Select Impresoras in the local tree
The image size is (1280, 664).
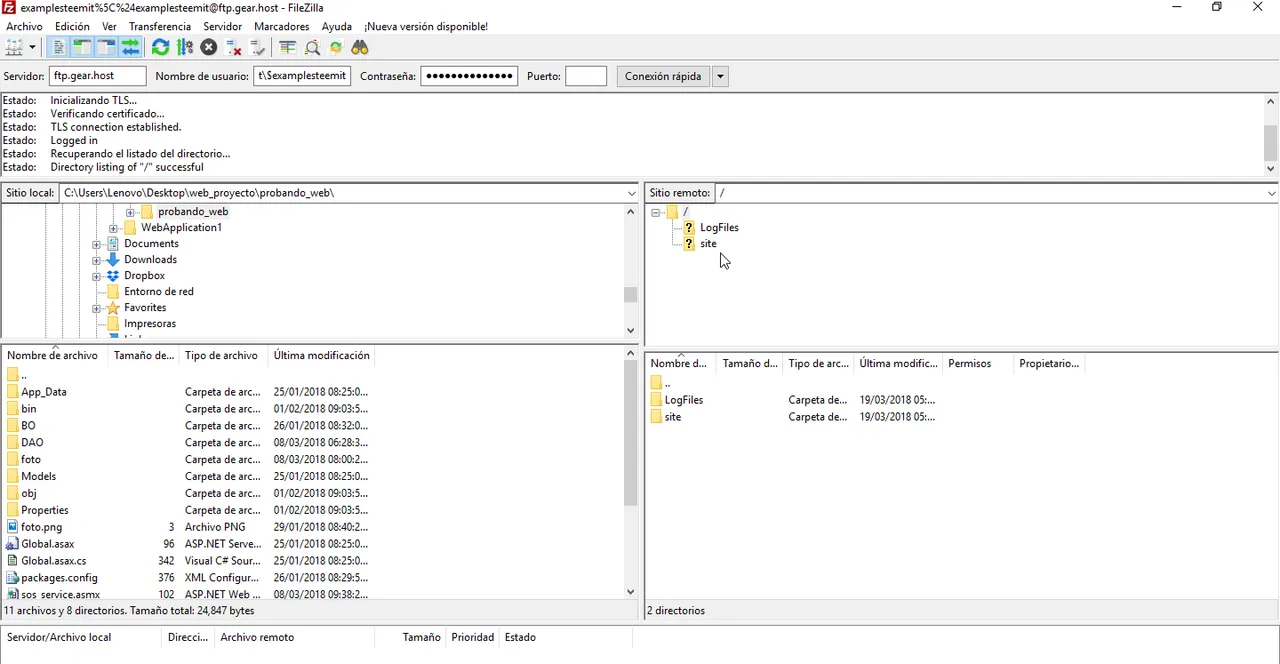pos(149,324)
